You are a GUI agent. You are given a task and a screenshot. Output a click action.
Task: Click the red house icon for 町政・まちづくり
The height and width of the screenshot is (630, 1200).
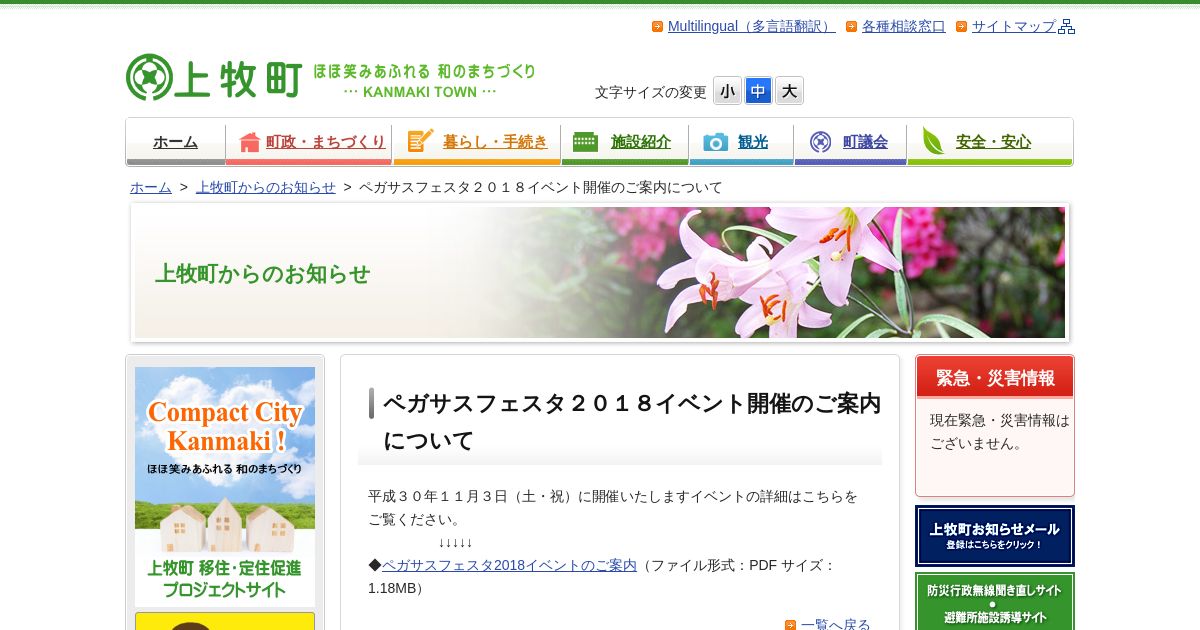click(x=250, y=142)
